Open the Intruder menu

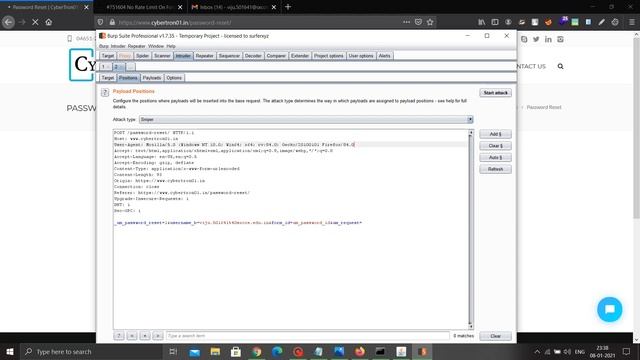click(118, 46)
